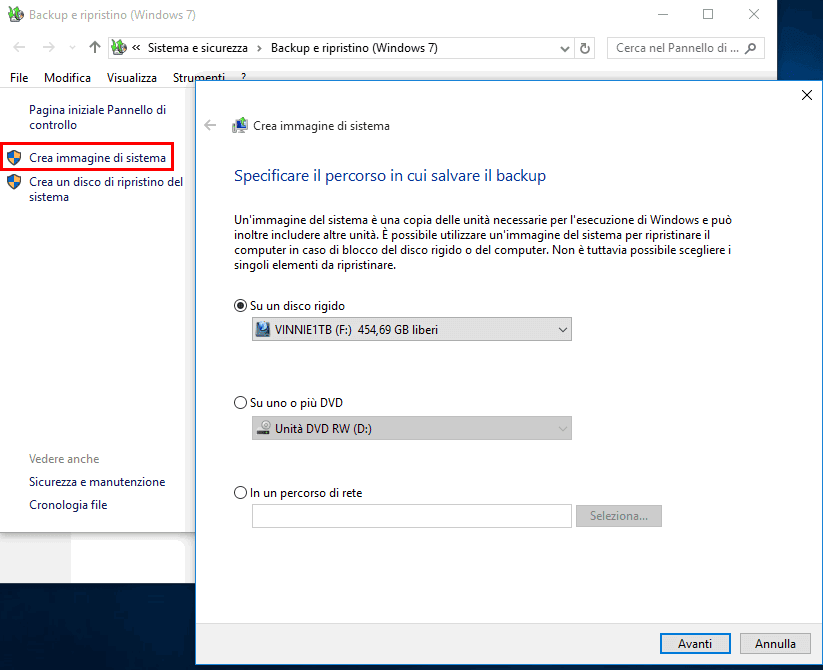Click shield icon beside Crea un disco di ripristino
Image resolution: width=823 pixels, height=670 pixels.
14,182
